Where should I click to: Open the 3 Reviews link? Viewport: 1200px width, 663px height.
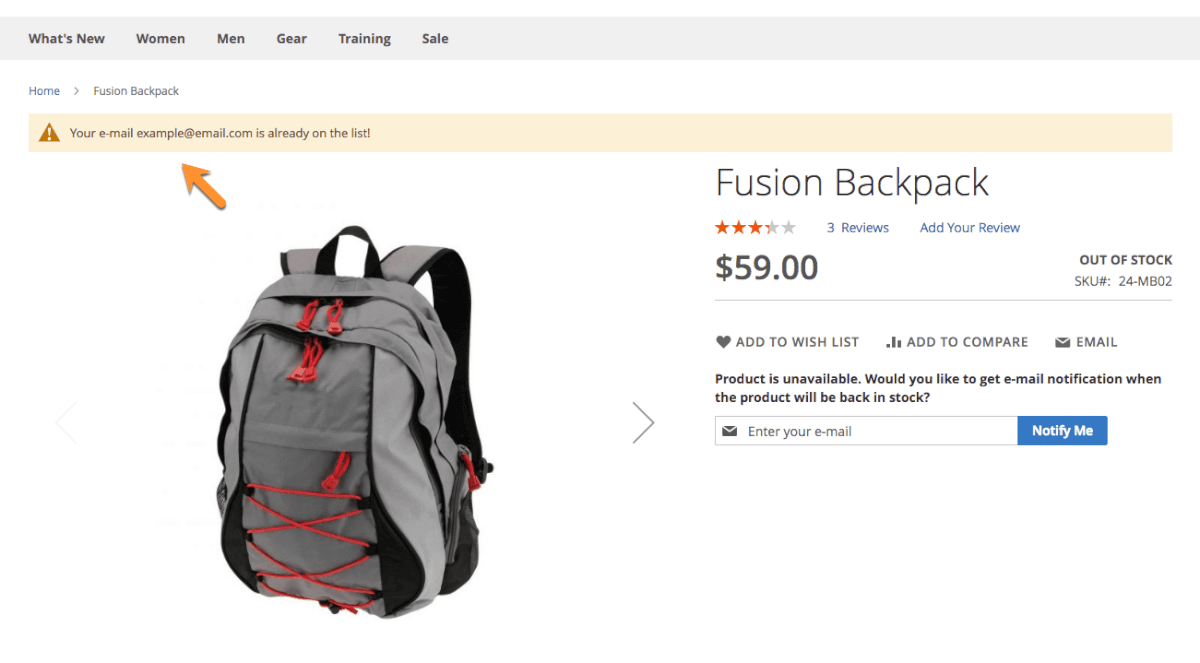tap(858, 228)
